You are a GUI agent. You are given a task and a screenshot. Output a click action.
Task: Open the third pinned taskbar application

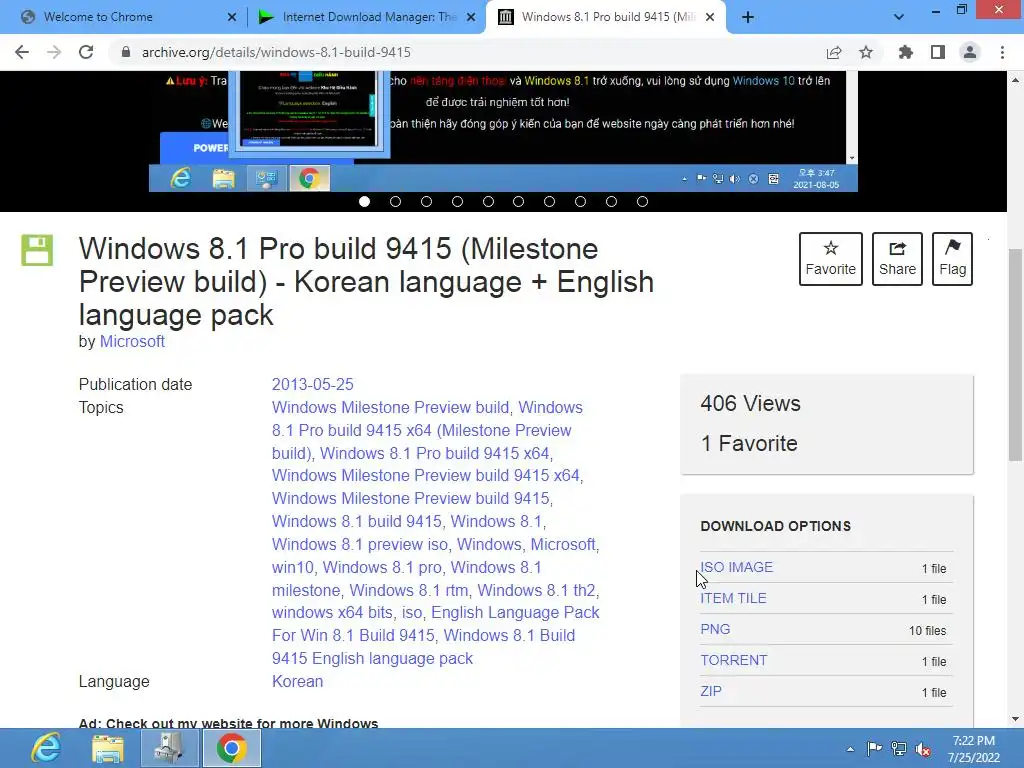tap(168, 748)
